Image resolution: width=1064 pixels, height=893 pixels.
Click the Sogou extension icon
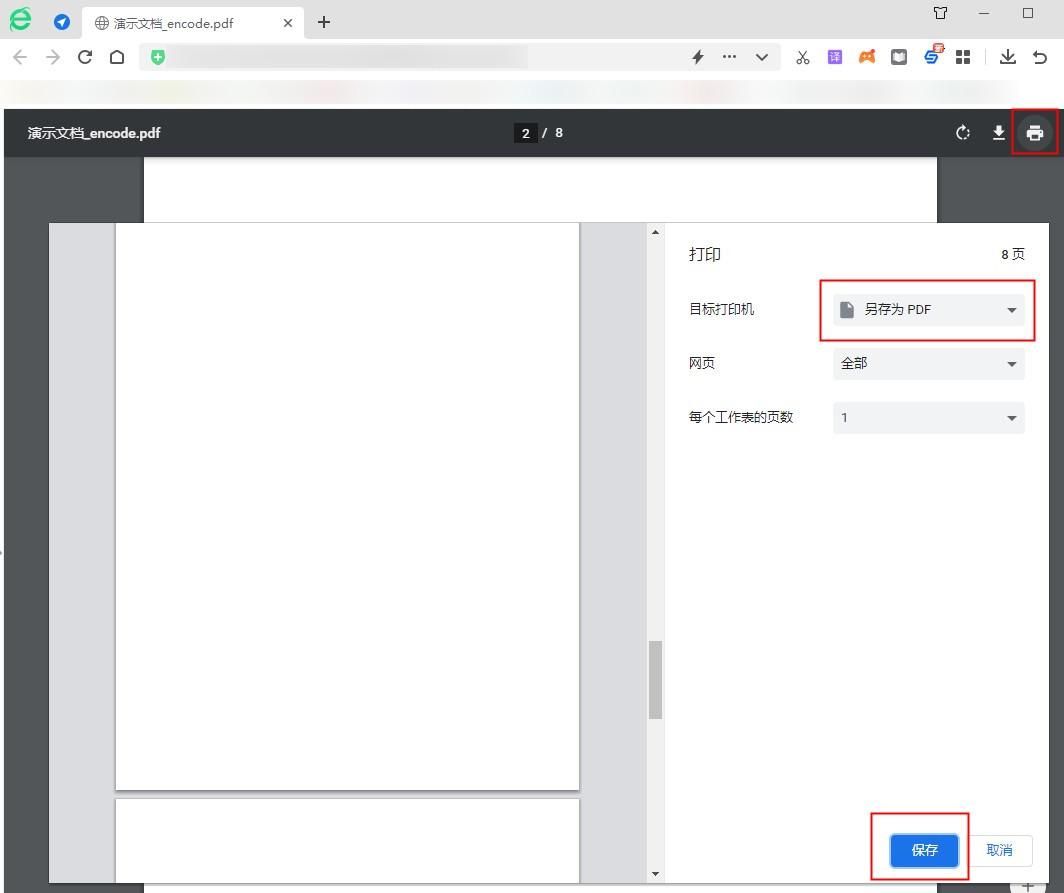point(931,57)
